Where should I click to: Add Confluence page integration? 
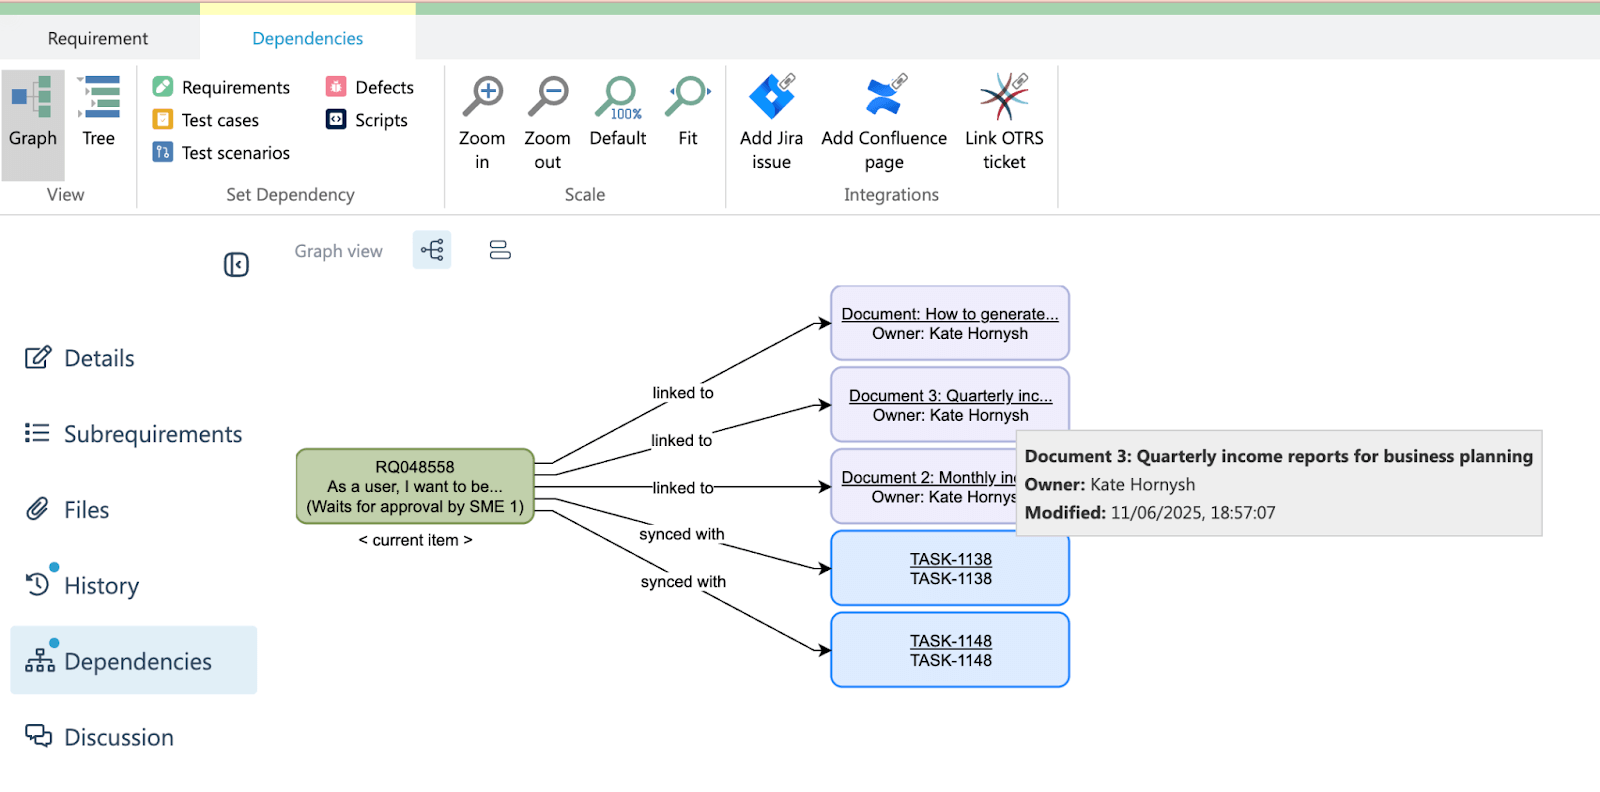tap(884, 97)
